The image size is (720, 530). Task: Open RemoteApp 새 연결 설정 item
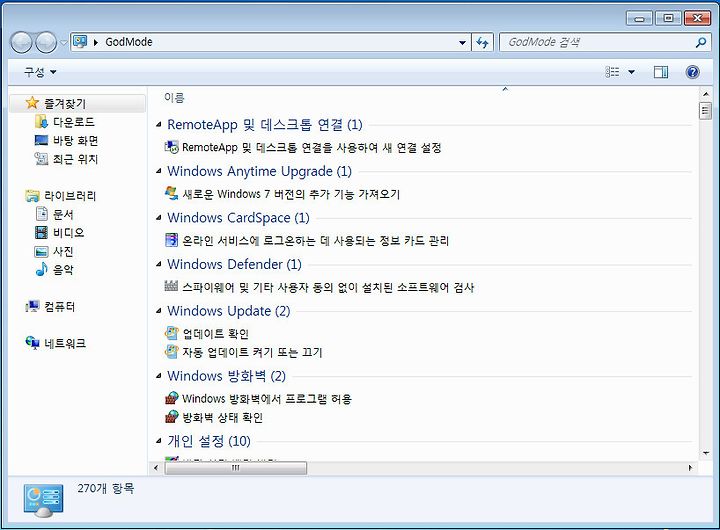pos(311,147)
